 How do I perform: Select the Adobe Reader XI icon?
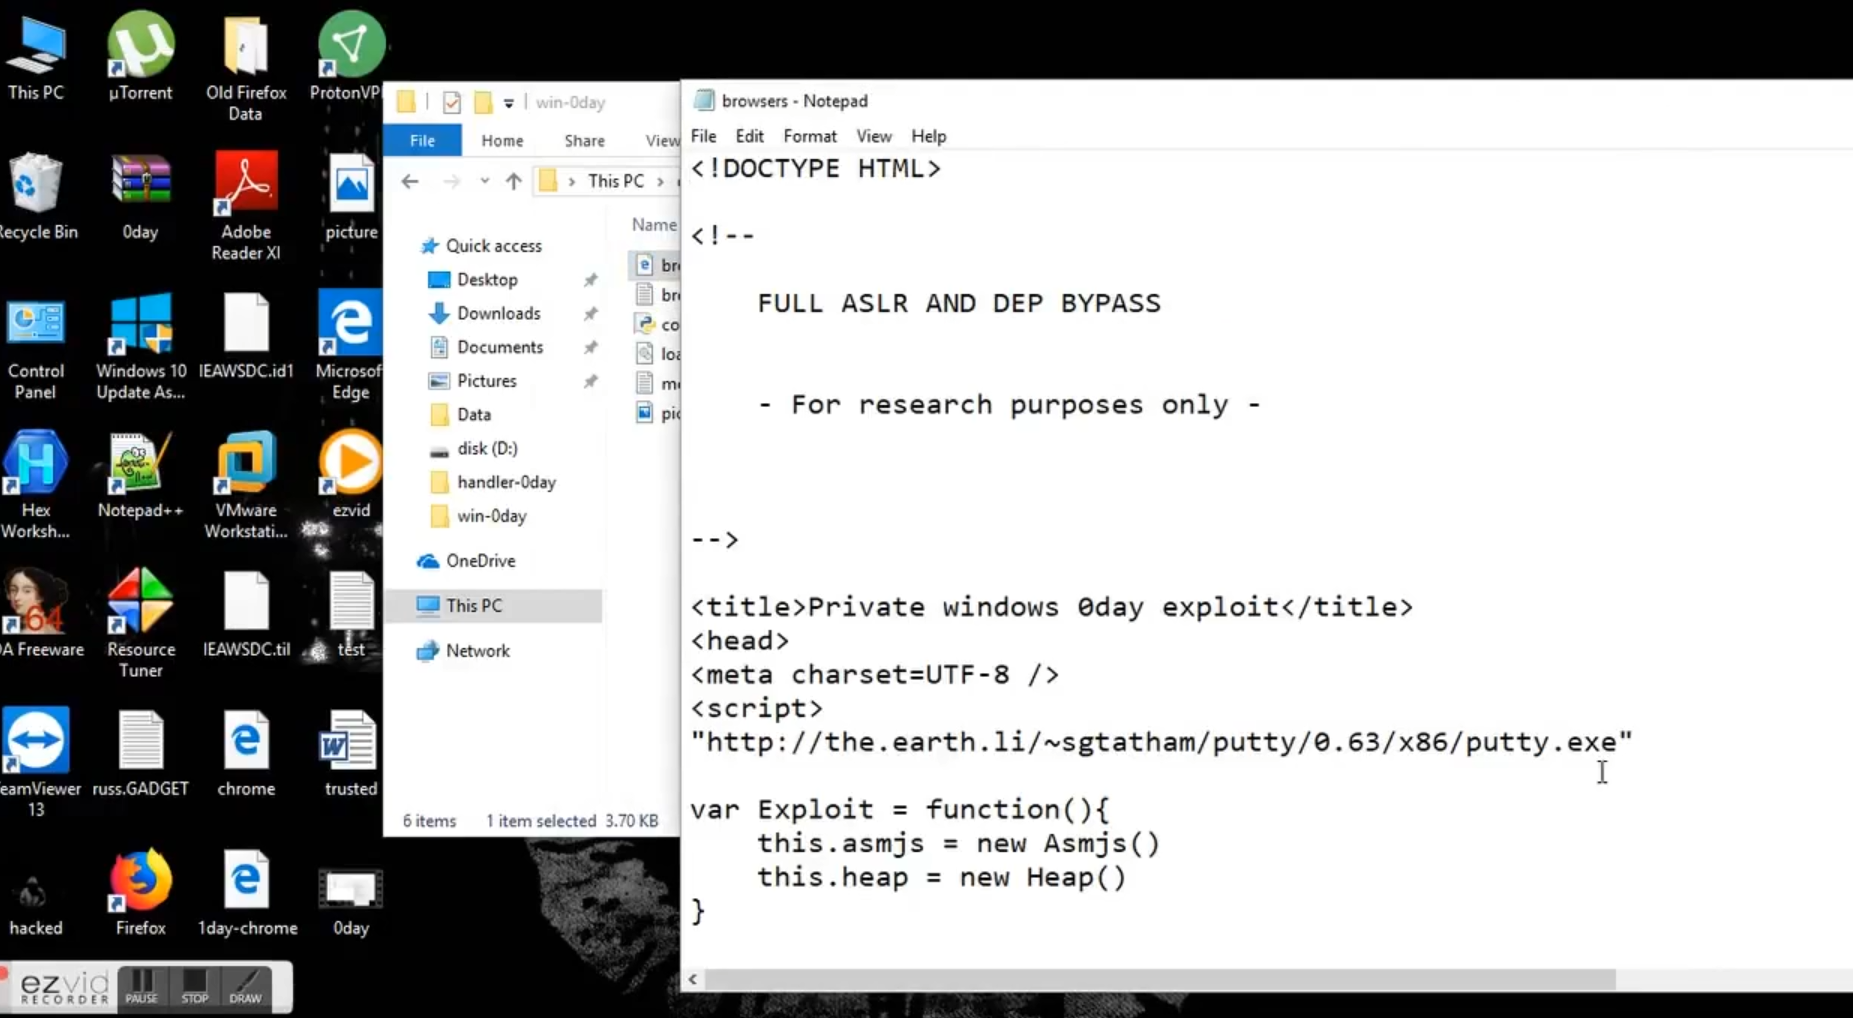tap(245, 188)
